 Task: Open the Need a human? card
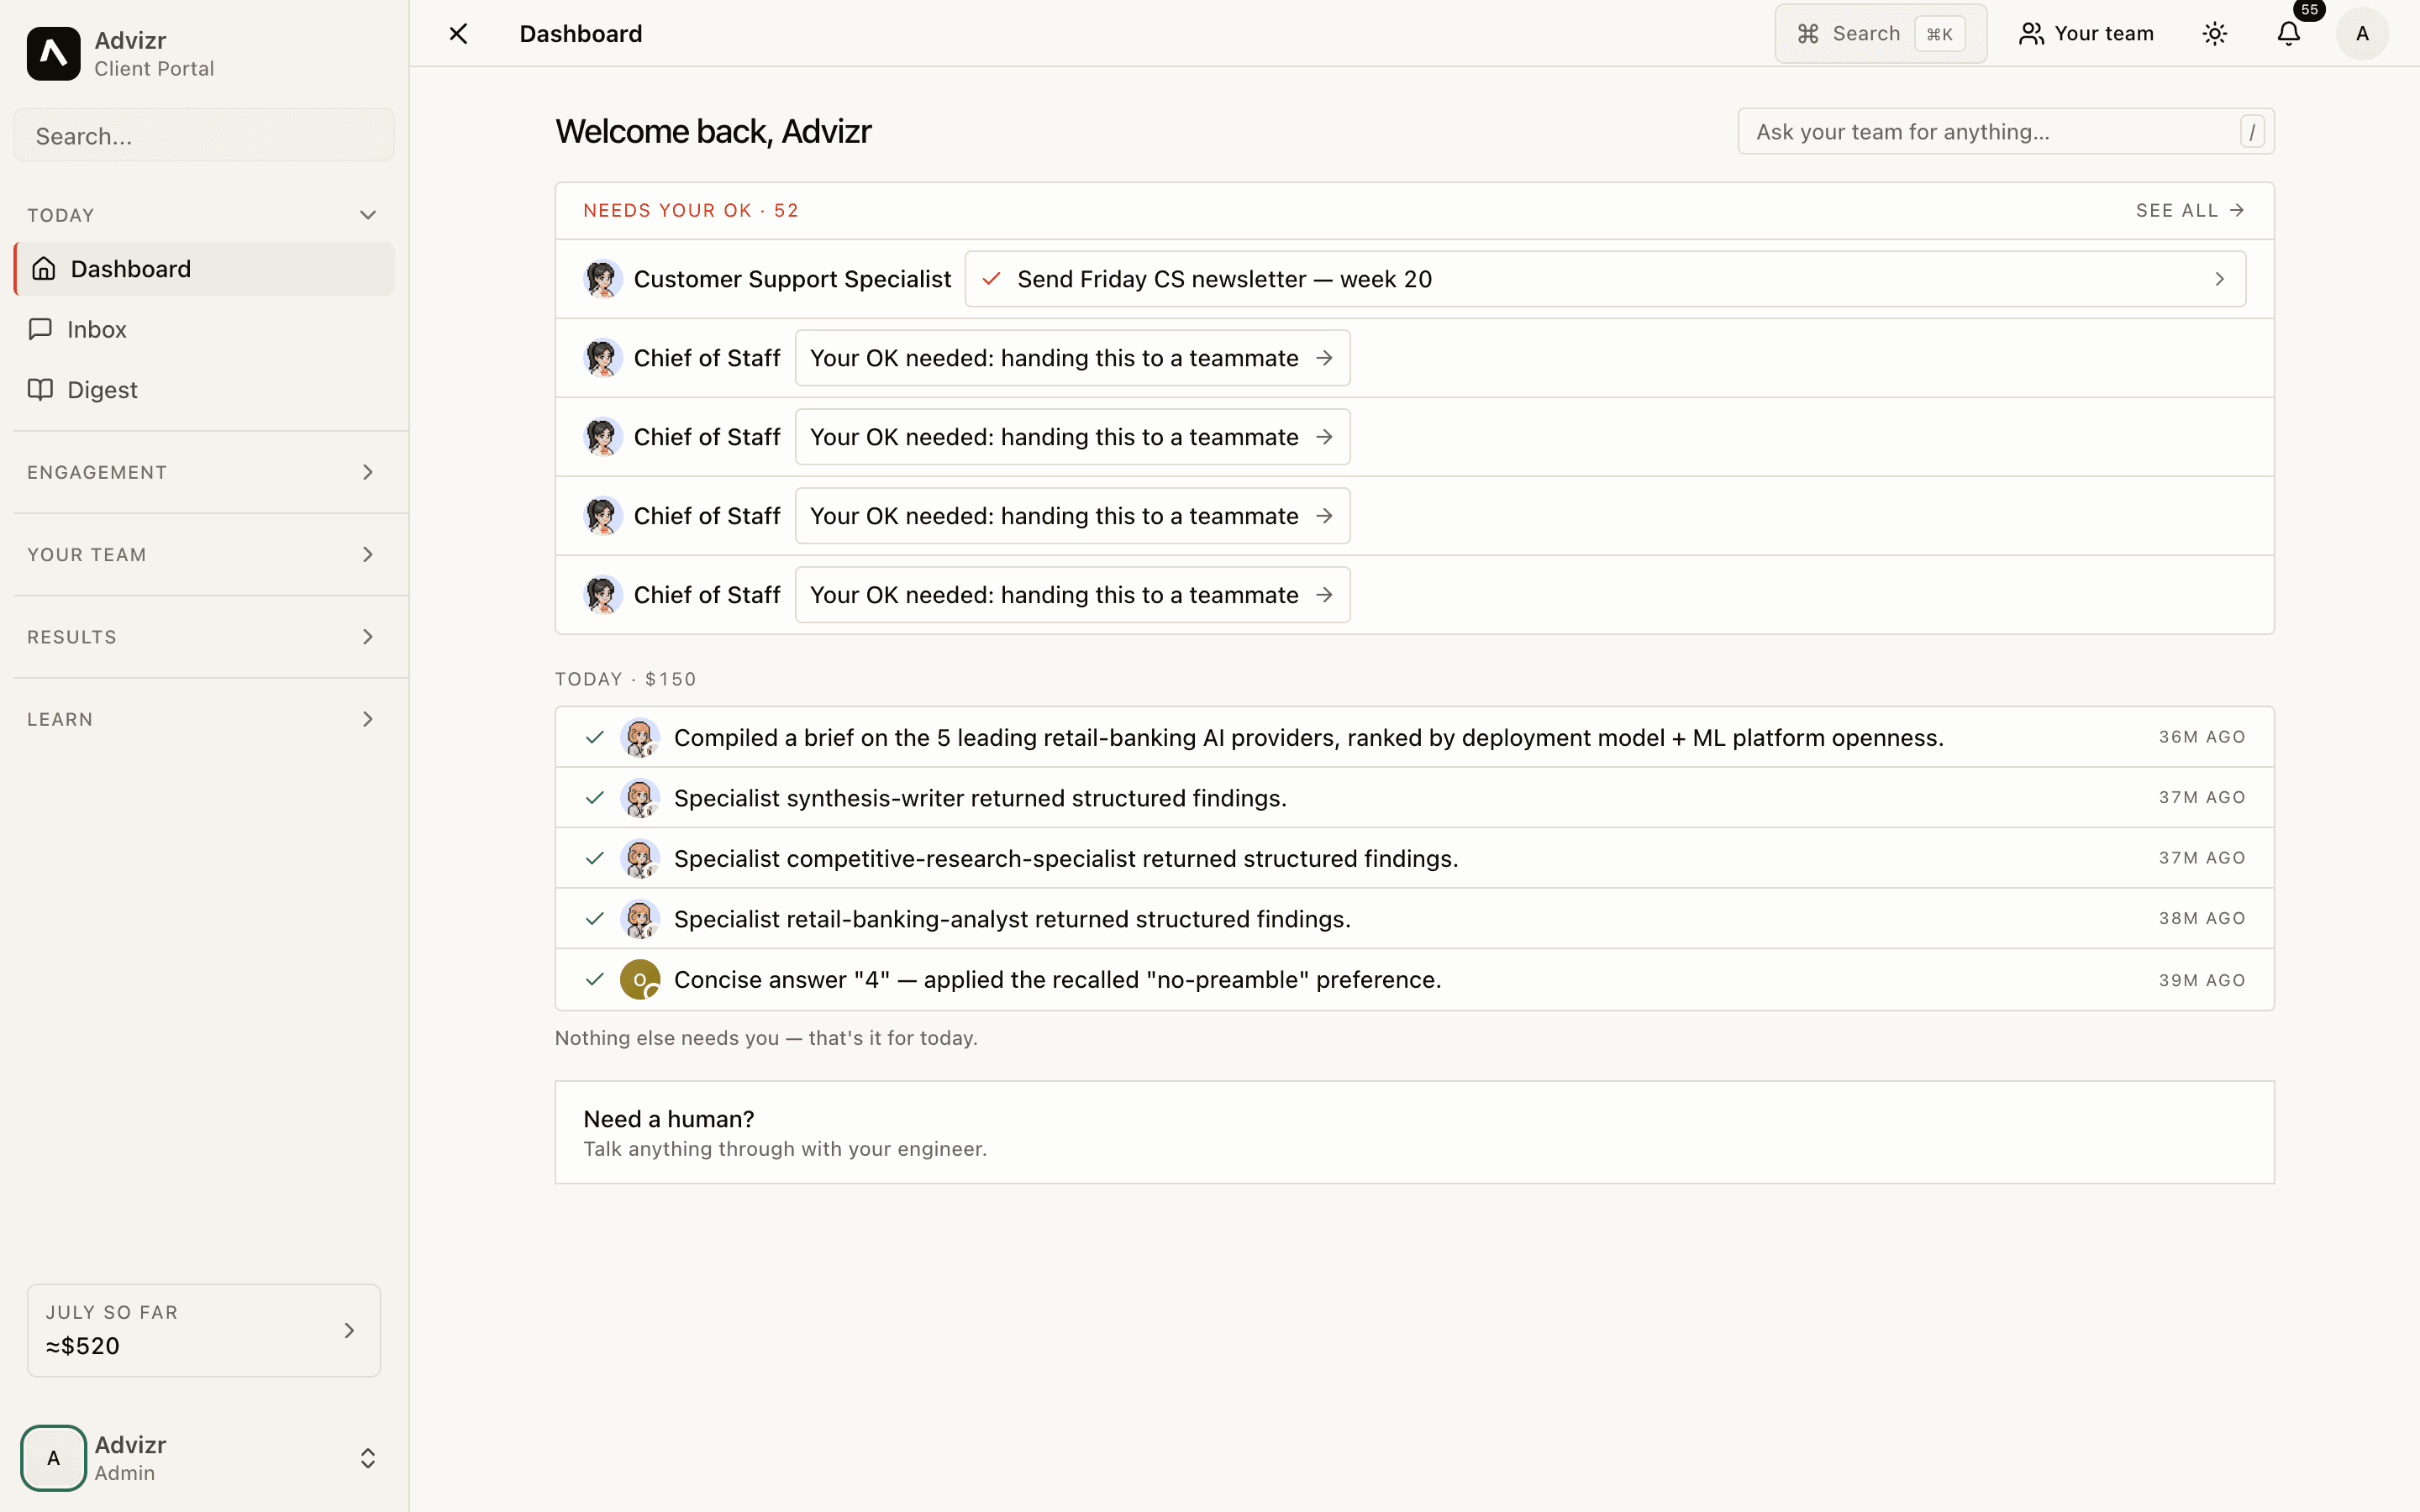(x=1414, y=1132)
